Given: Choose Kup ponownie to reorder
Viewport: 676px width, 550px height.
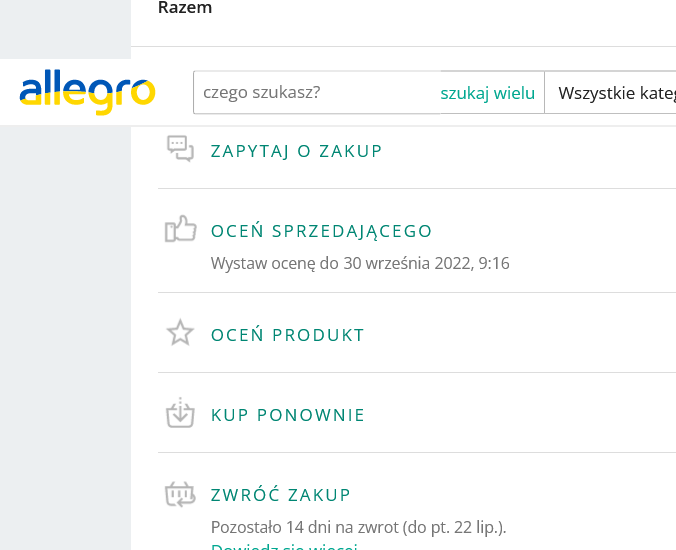Looking at the screenshot, I should tap(287, 415).
